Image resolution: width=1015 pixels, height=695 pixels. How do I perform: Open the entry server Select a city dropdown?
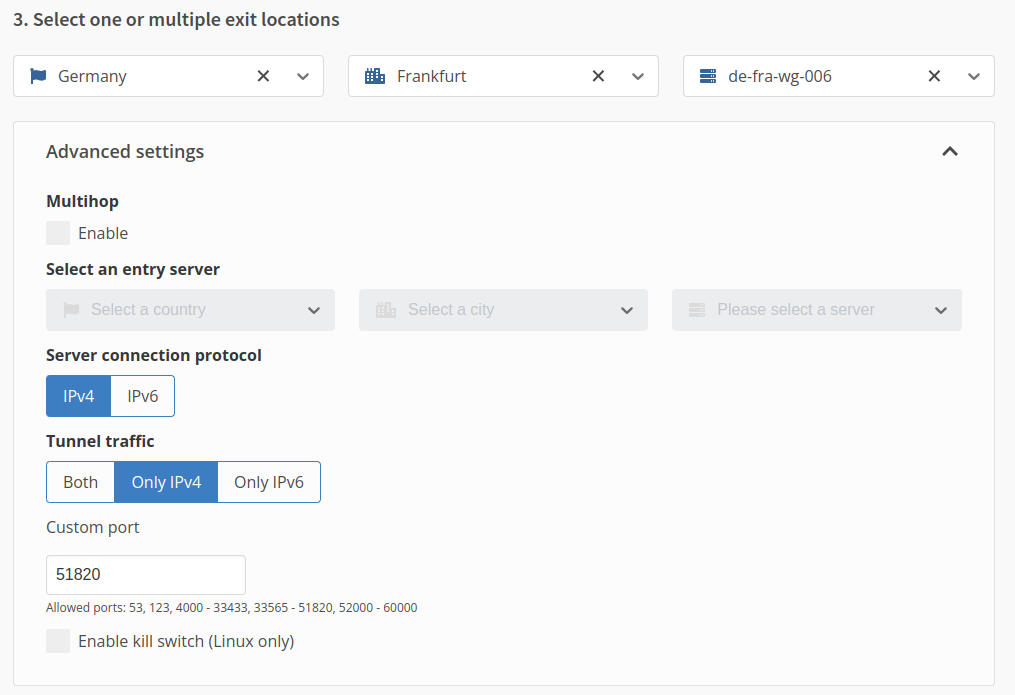click(x=503, y=310)
